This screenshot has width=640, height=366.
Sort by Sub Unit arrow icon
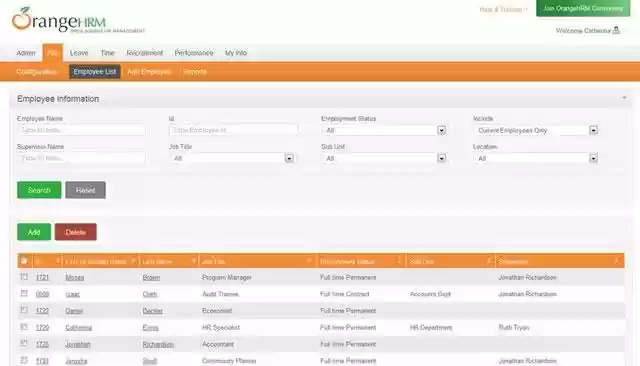coord(489,261)
